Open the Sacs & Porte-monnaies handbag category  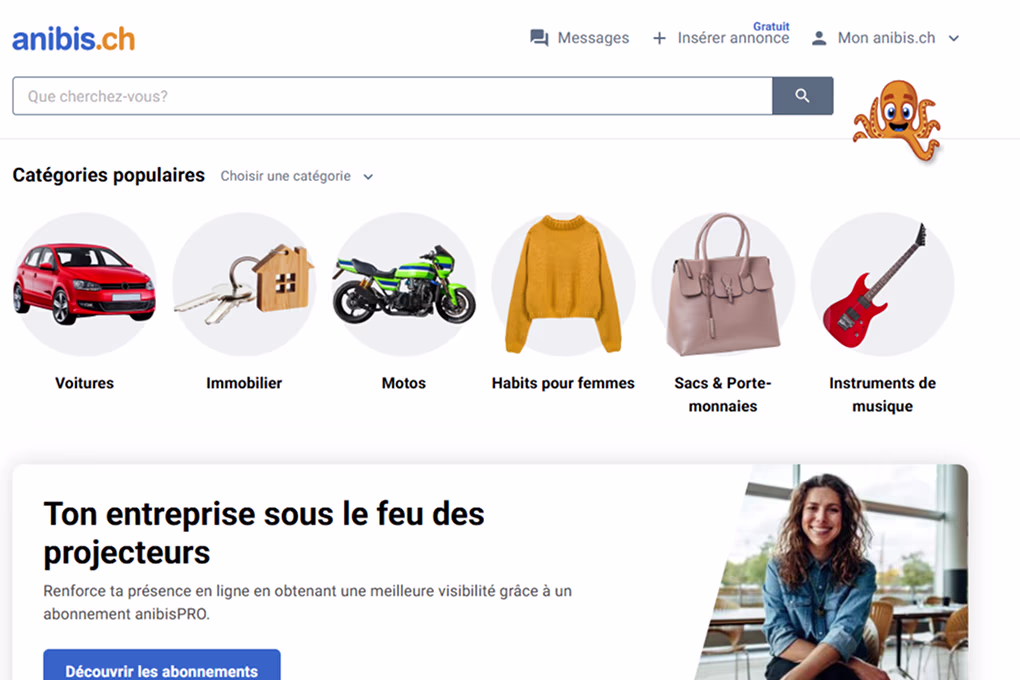[x=723, y=284]
